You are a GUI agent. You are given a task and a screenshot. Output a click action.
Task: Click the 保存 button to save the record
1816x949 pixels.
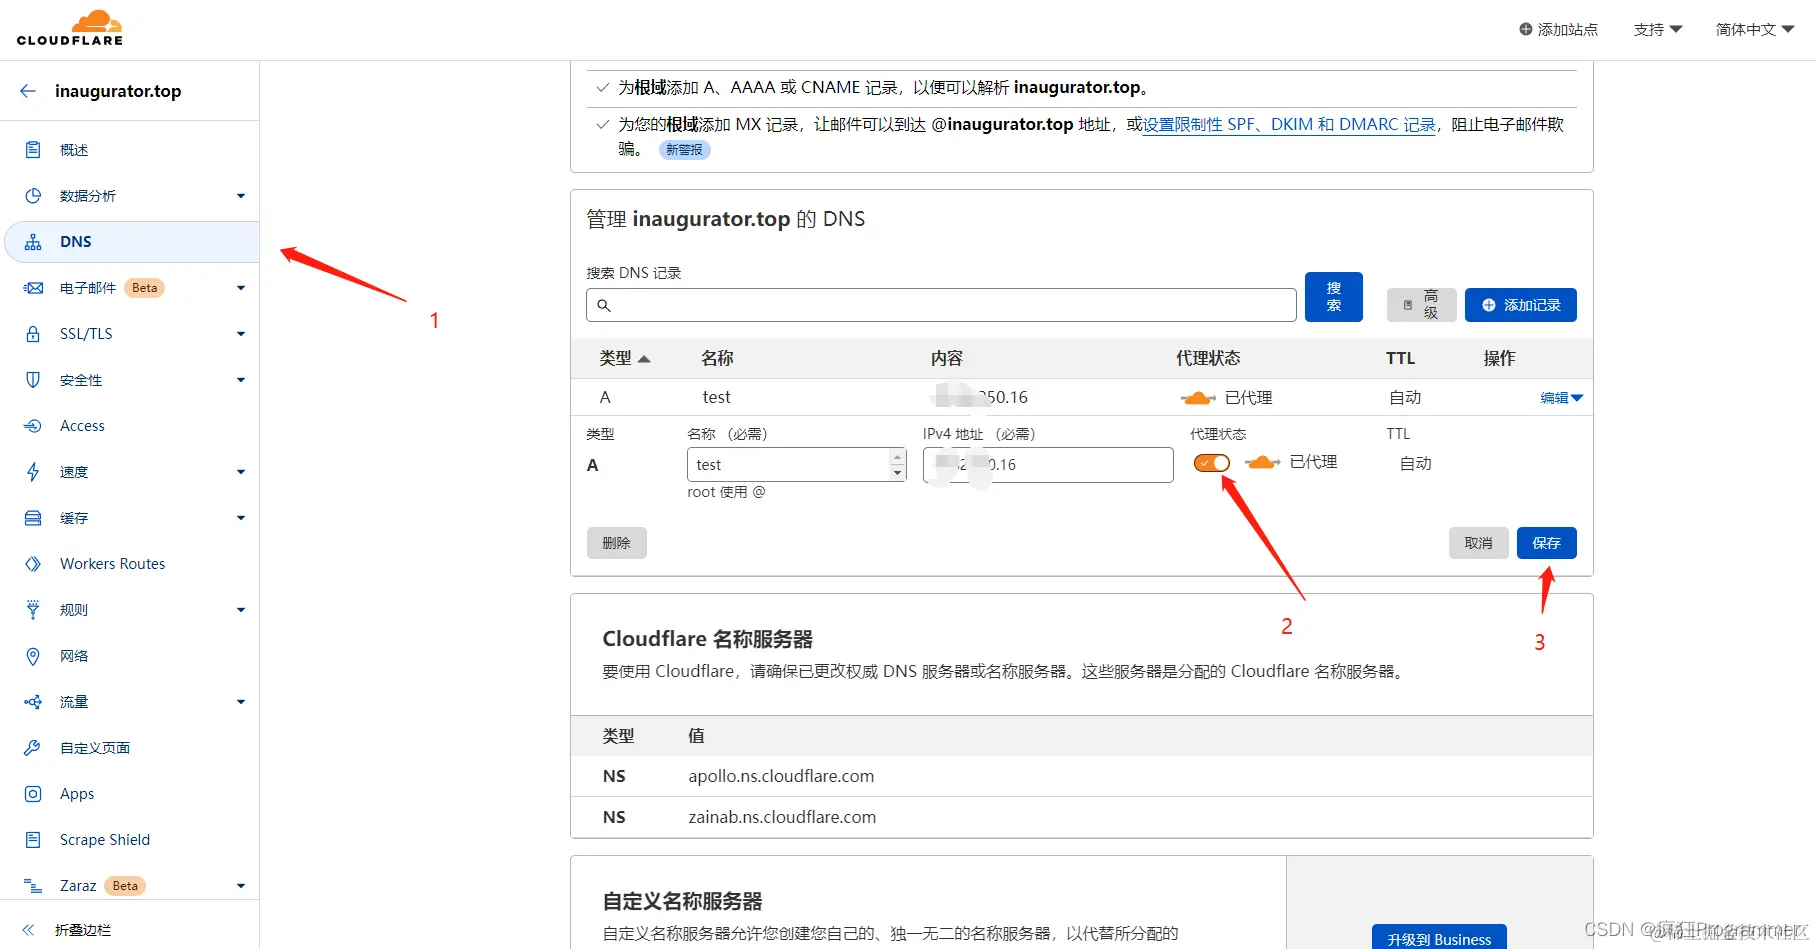(x=1546, y=543)
